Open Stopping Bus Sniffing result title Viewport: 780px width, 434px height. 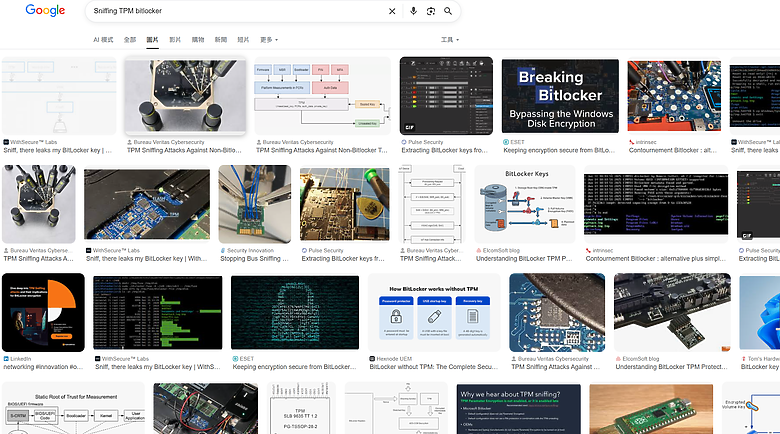point(254,259)
